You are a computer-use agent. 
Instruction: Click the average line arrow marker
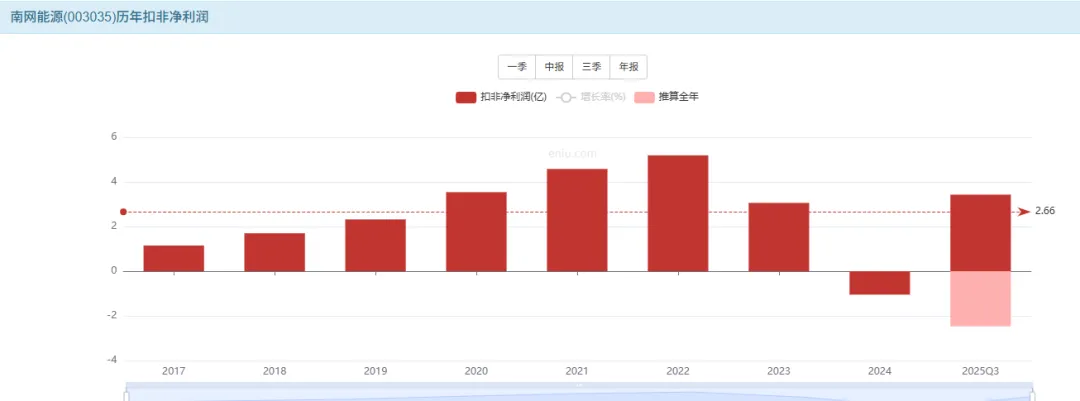tap(1025, 212)
